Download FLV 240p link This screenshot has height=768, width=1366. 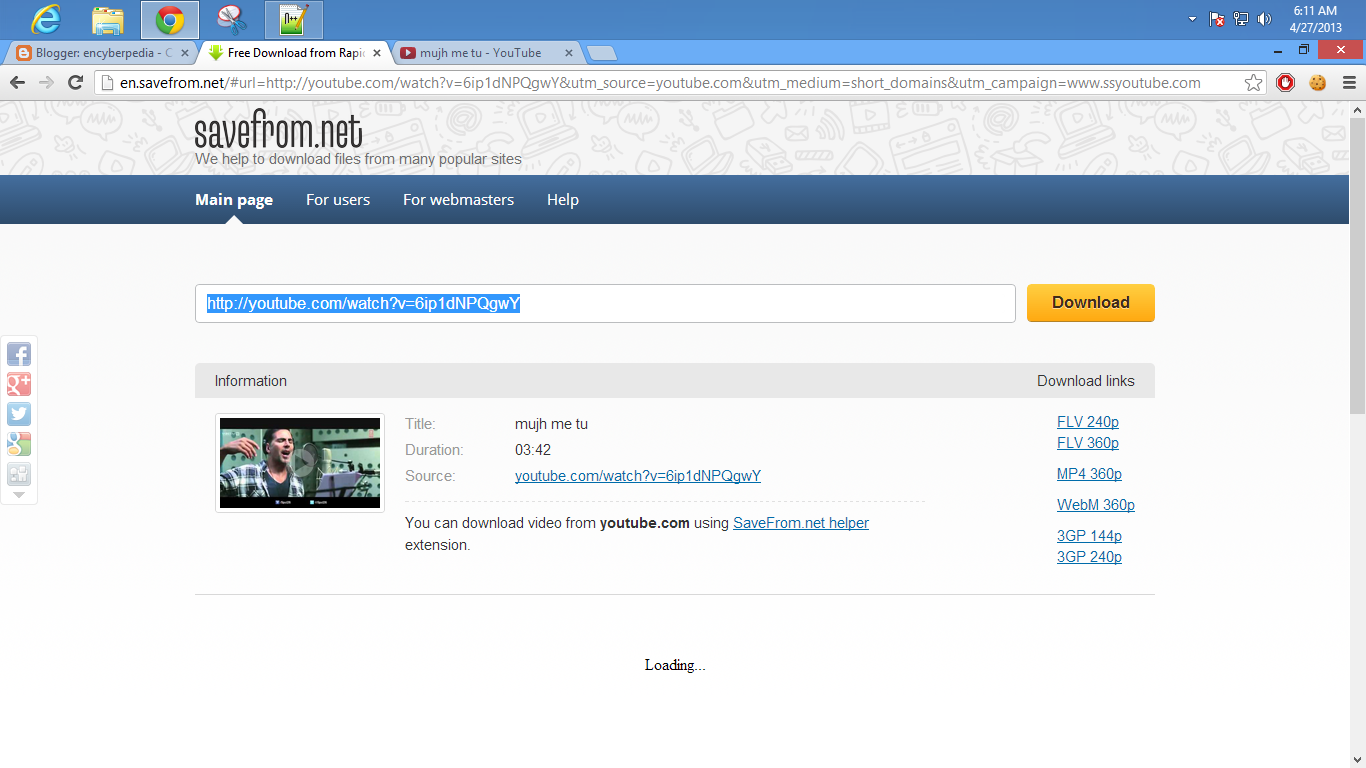pyautogui.click(x=1088, y=422)
